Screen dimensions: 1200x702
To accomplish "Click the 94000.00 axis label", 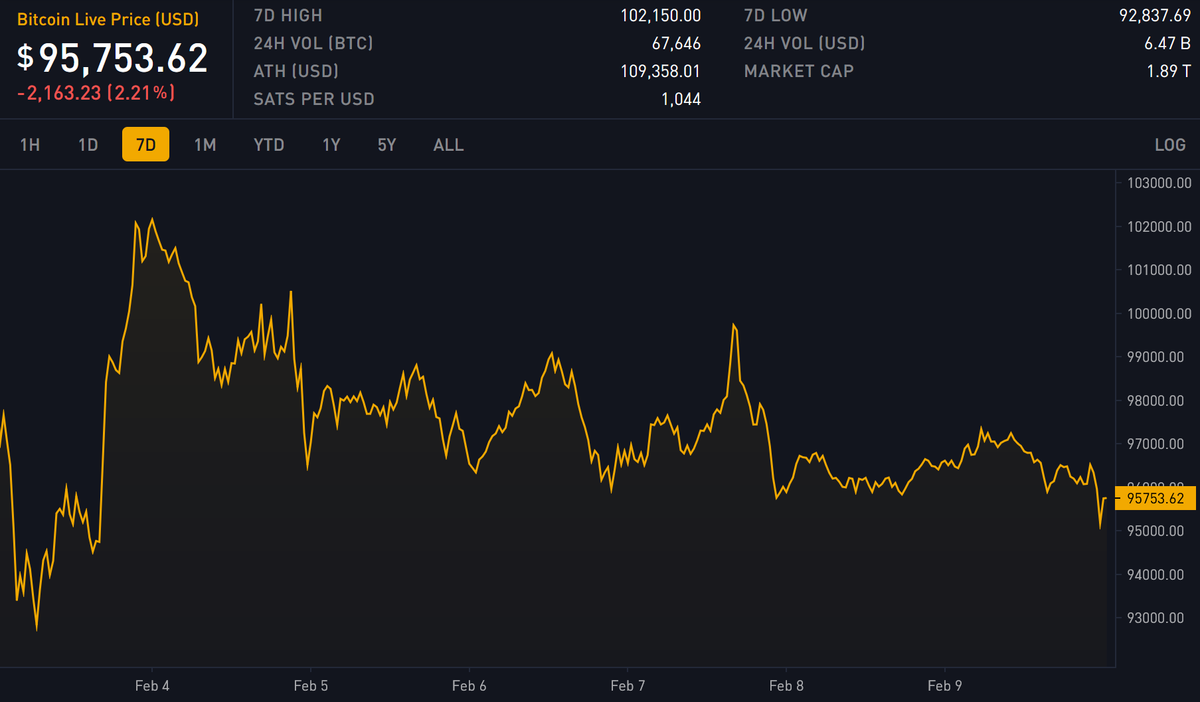I will 1158,575.
